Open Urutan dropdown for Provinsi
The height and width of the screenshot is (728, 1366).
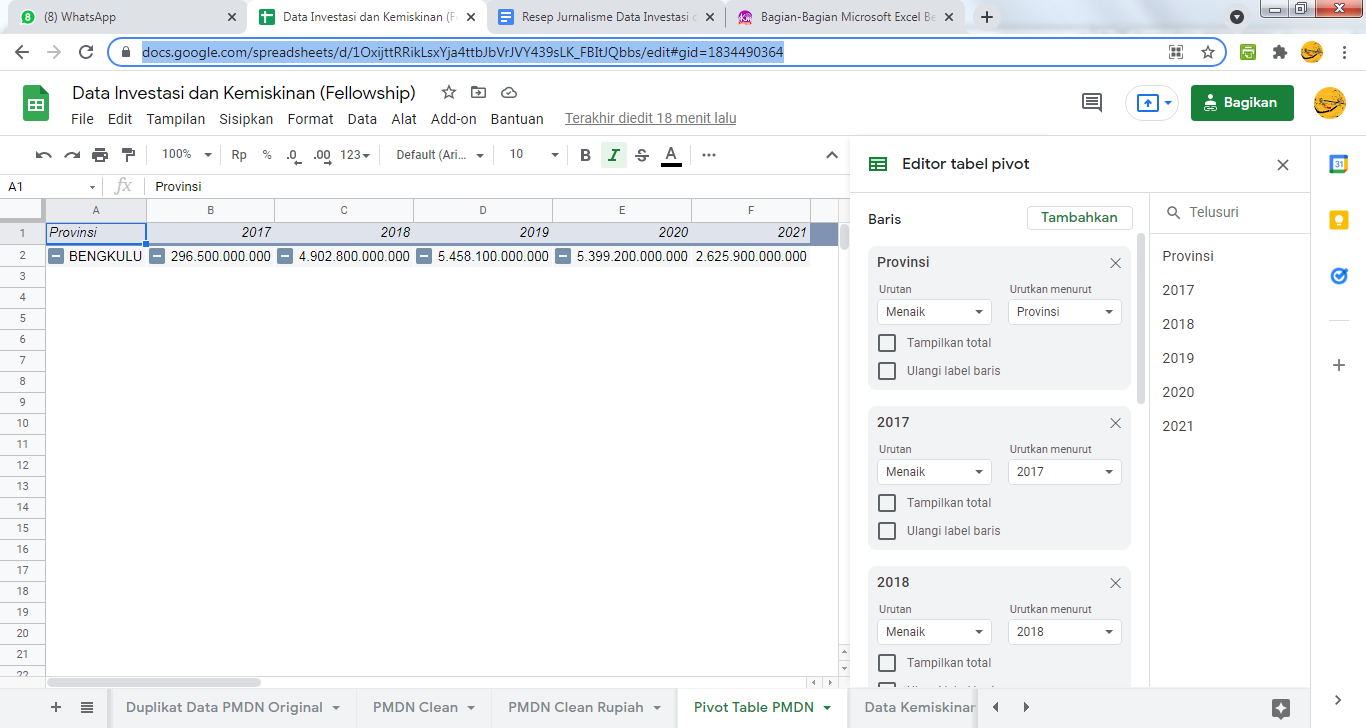click(934, 312)
